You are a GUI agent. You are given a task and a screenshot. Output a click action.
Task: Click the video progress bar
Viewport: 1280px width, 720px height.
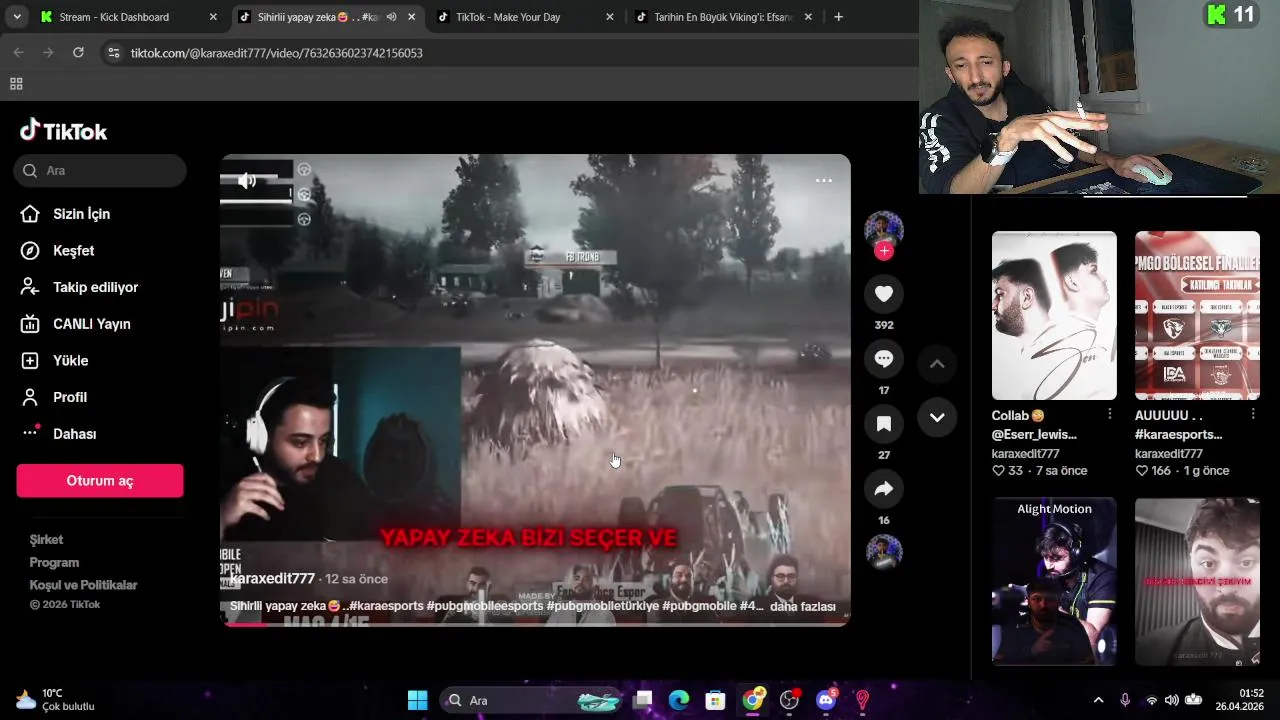535,624
